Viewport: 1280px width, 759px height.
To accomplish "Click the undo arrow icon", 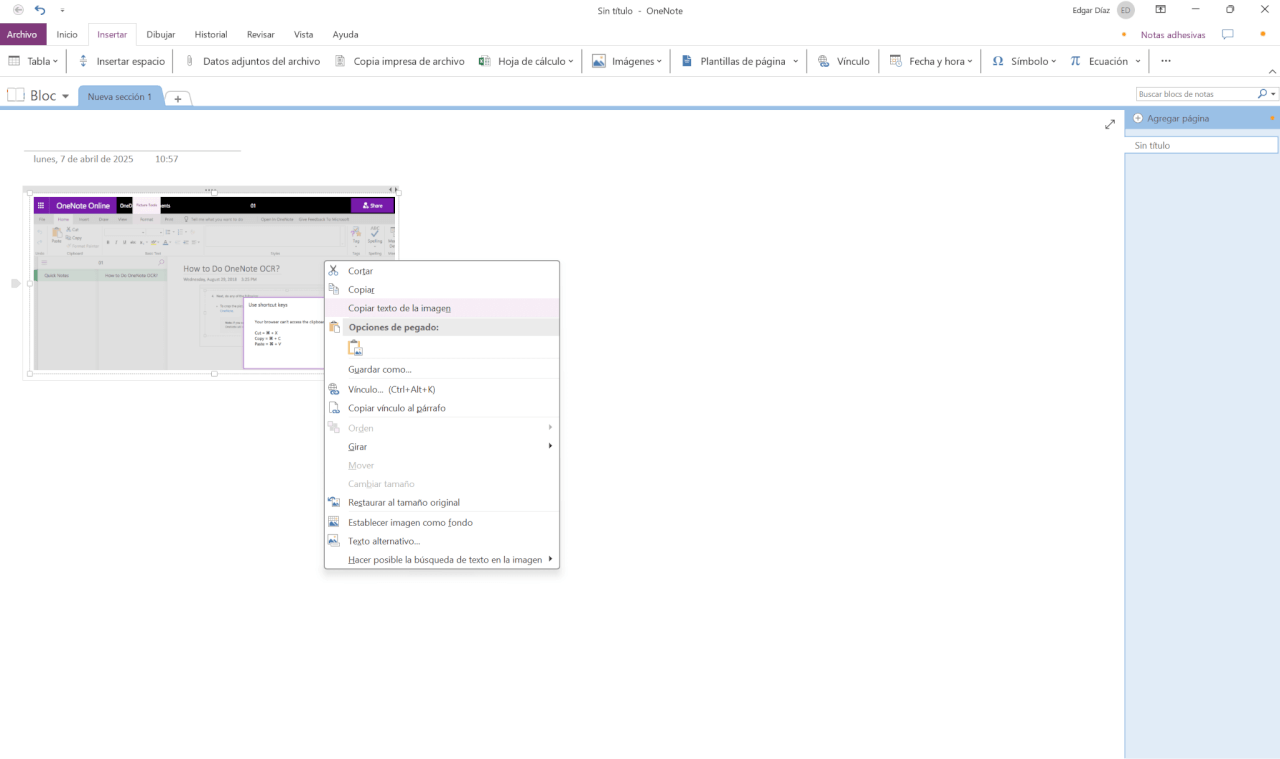I will tap(40, 10).
